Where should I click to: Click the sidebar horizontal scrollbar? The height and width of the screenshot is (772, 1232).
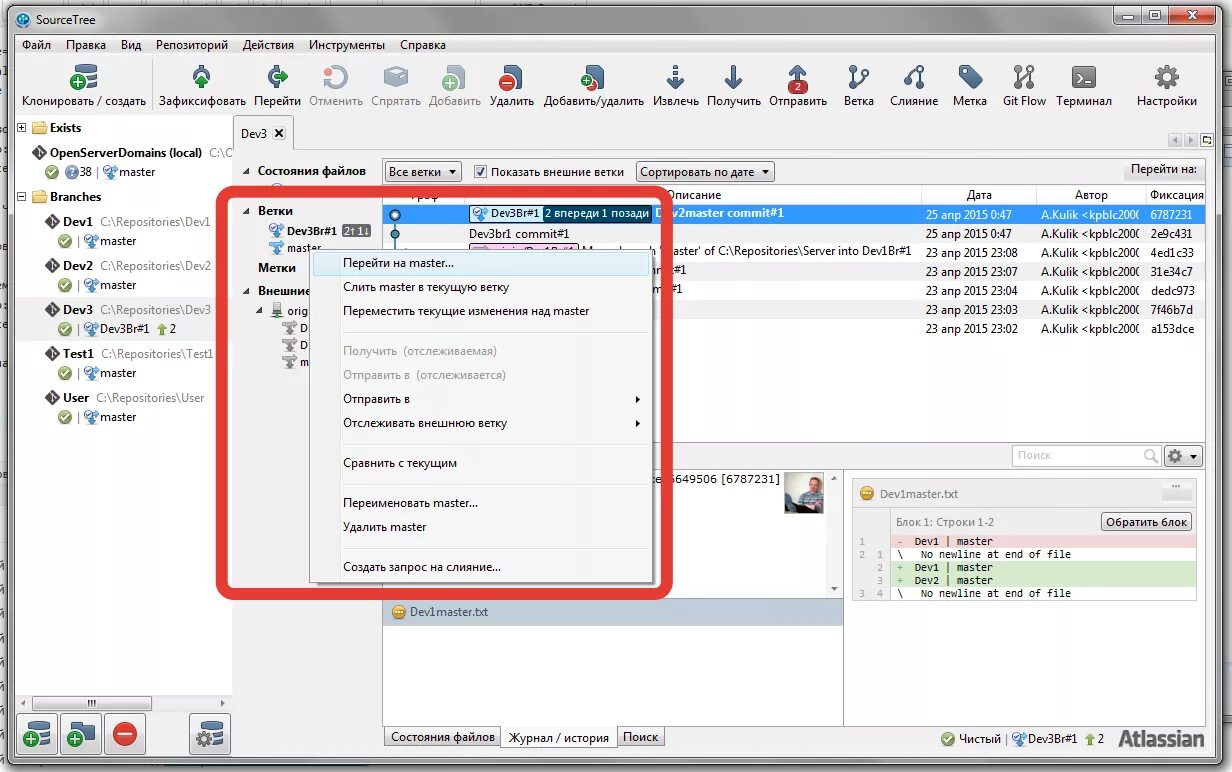click(x=91, y=703)
